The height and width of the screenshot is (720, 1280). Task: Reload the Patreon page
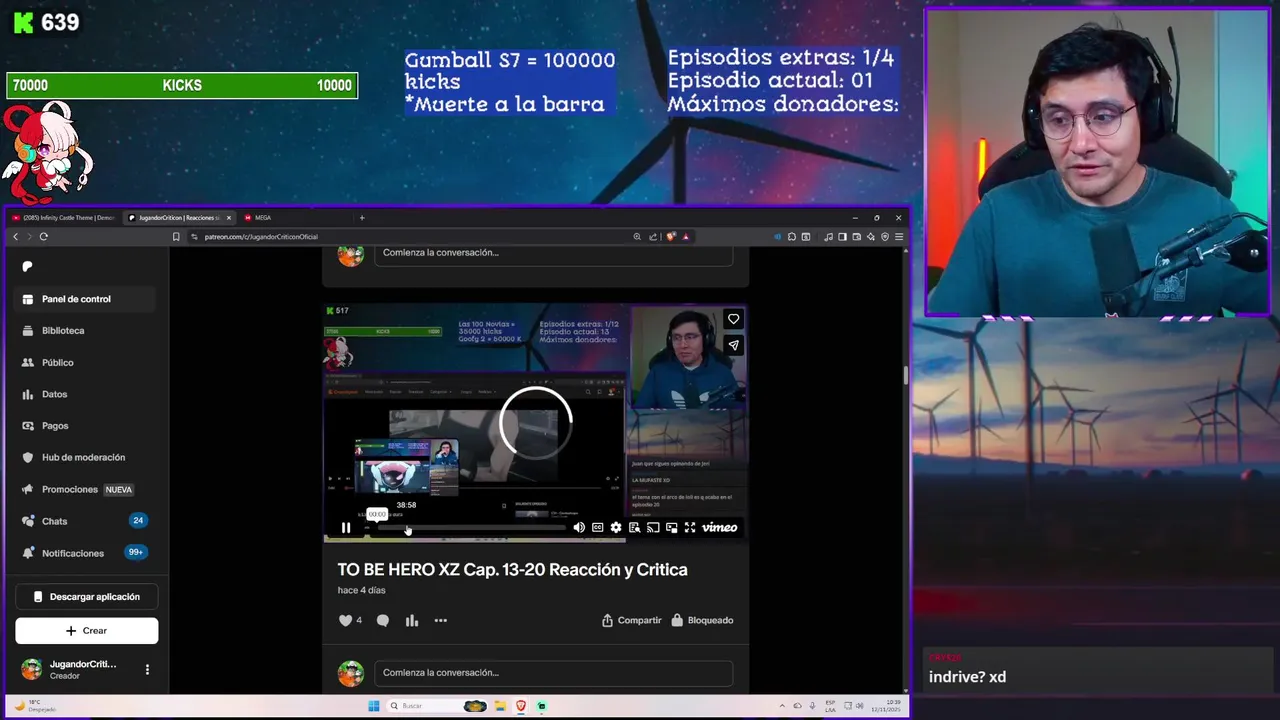(44, 237)
